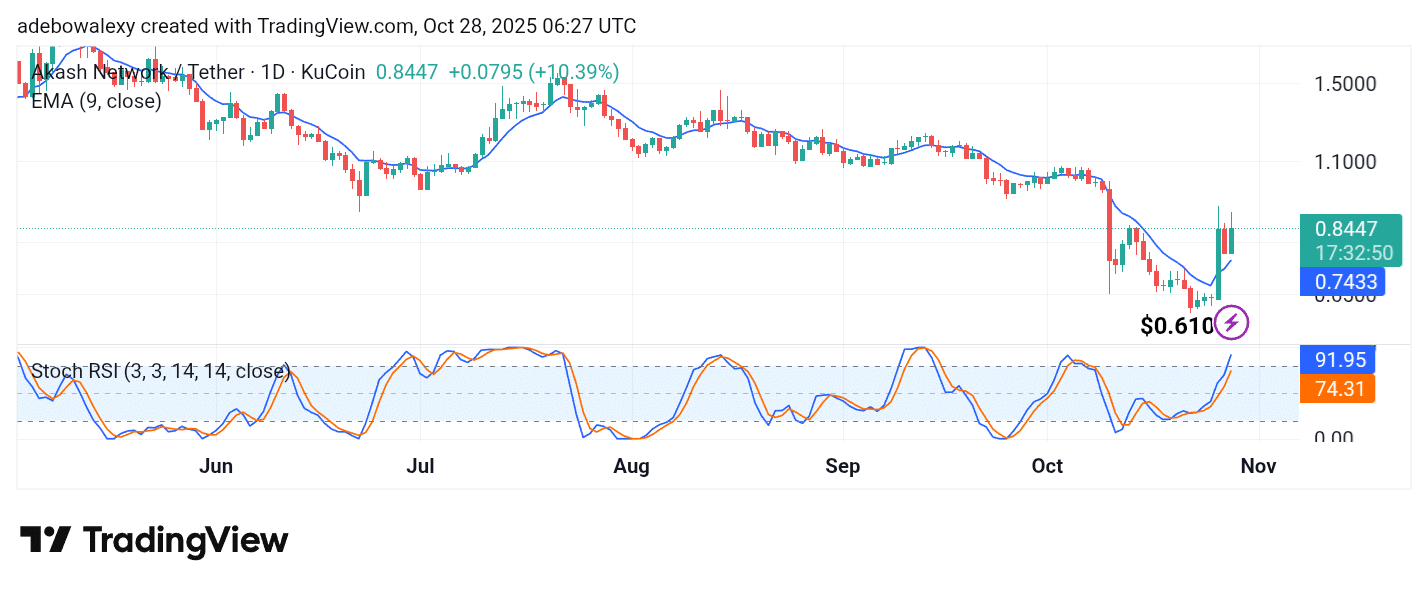Select the Oct label on the time axis
The width and height of the screenshot is (1428, 591).
1047,466
